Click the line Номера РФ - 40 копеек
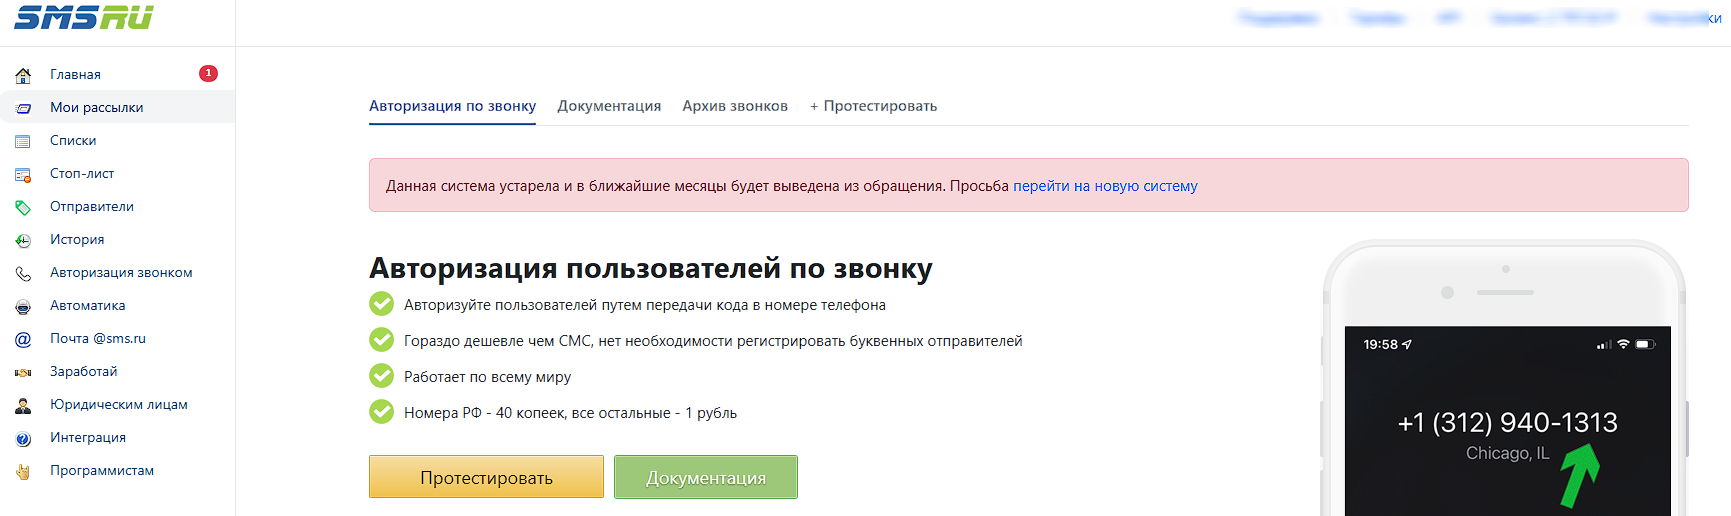This screenshot has width=1731, height=516. [x=570, y=413]
